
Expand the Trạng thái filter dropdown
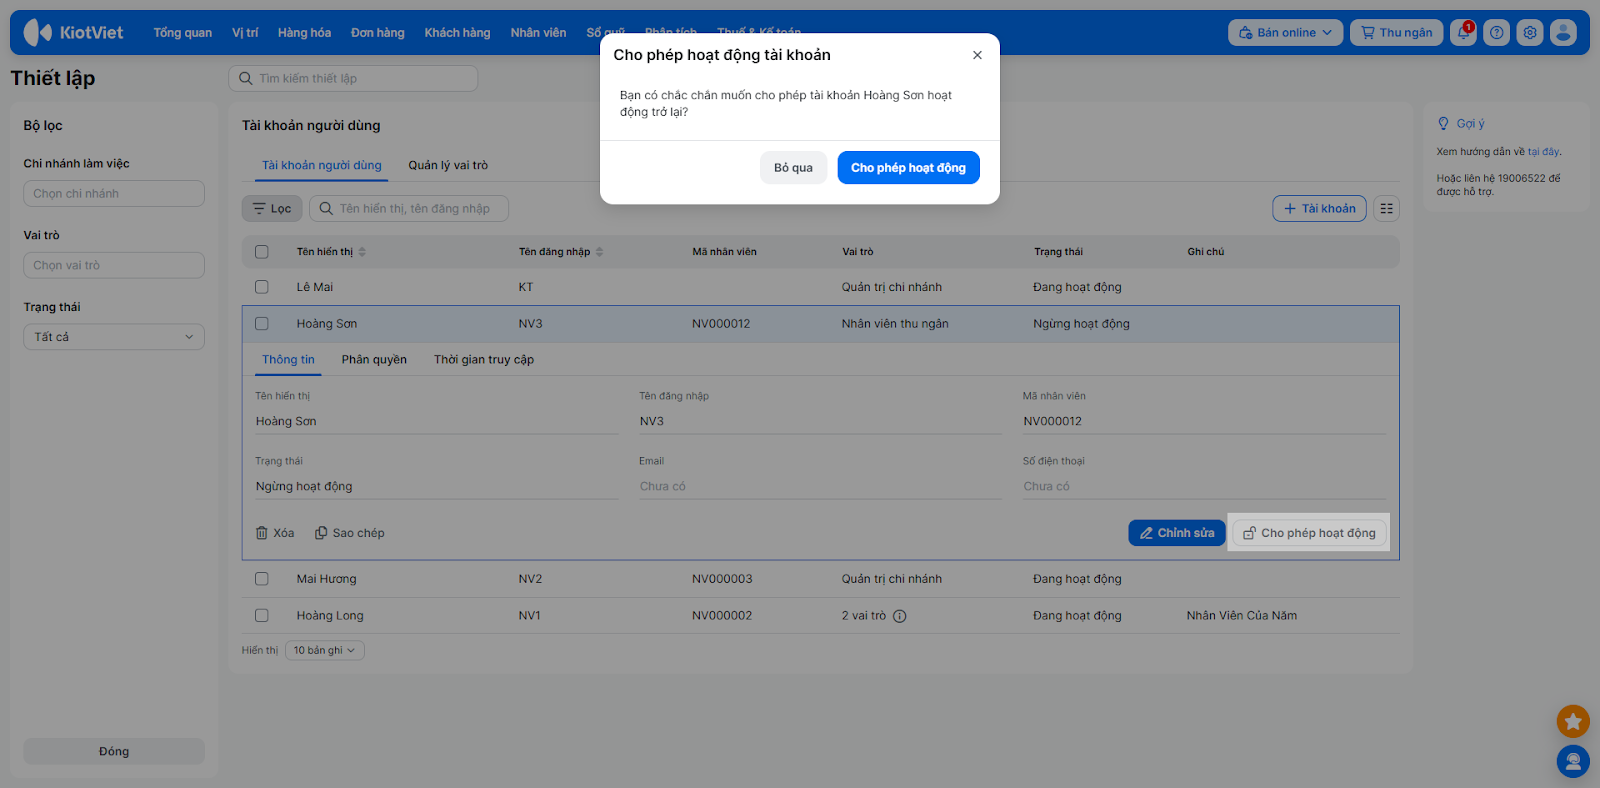pyautogui.click(x=114, y=337)
